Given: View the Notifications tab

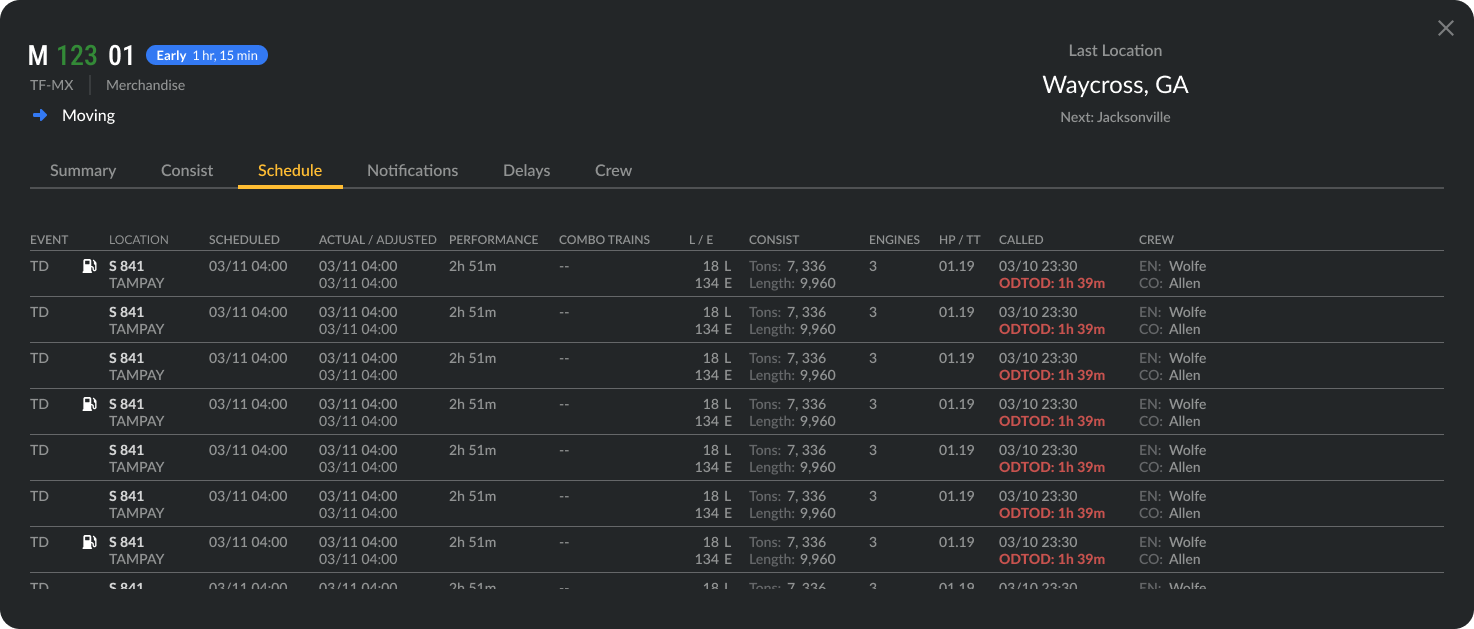Looking at the screenshot, I should 412,170.
